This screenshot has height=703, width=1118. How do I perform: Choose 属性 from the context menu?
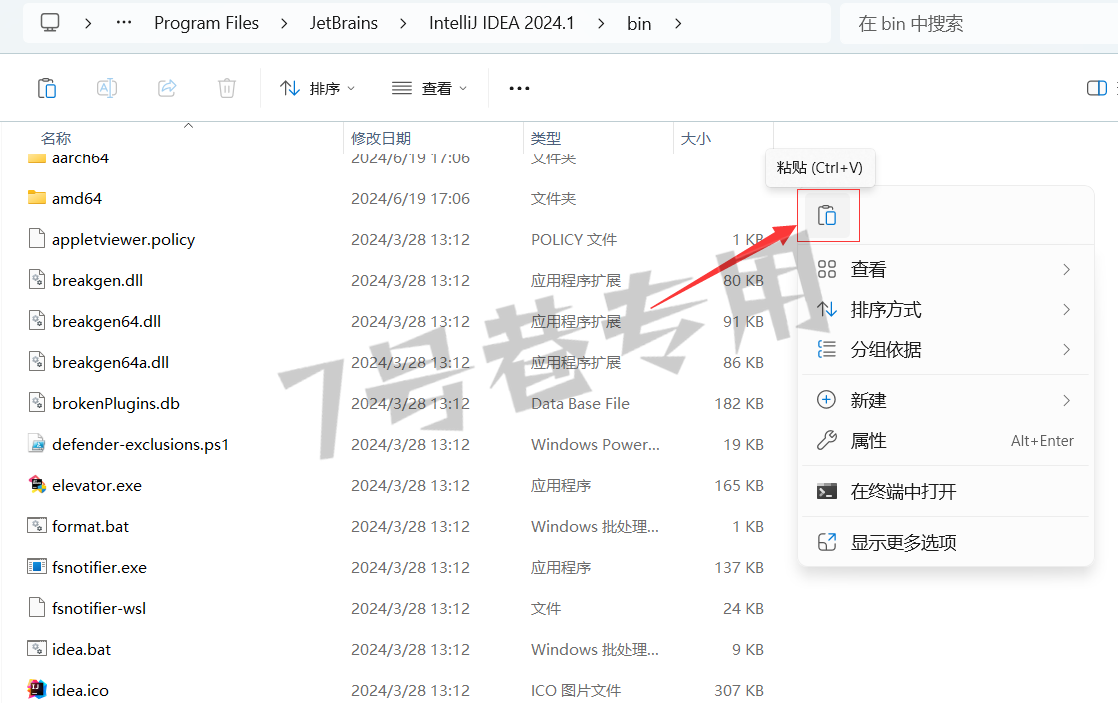pyautogui.click(x=945, y=441)
